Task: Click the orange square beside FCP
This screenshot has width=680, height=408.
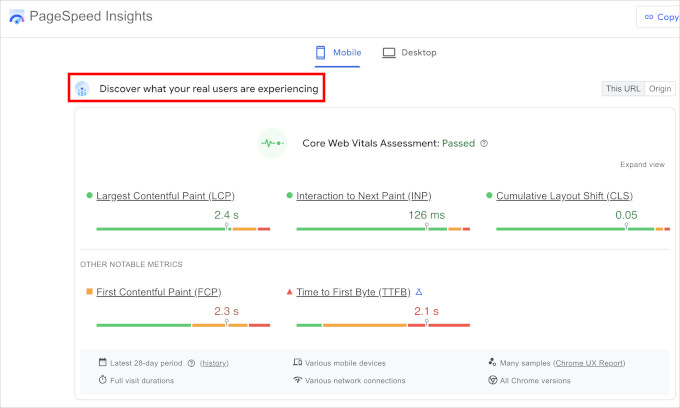Action: coord(89,292)
